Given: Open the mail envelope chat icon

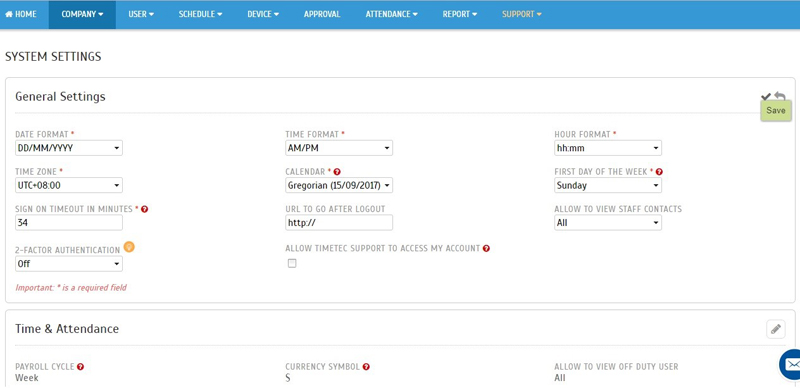Looking at the screenshot, I should click(791, 364).
